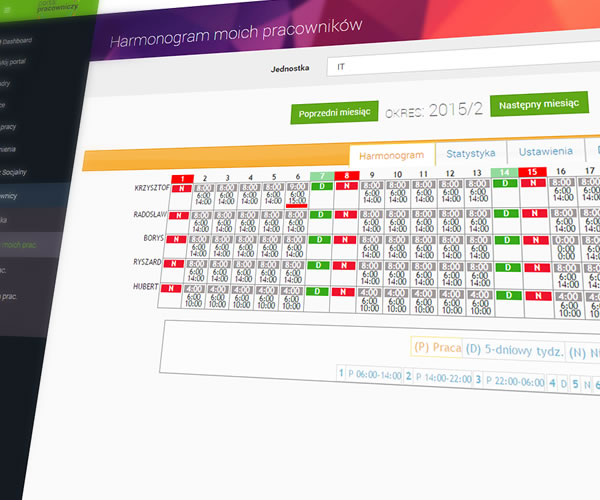
Task: Open Krzysztof's red N badge on day 8
Action: tap(347, 186)
